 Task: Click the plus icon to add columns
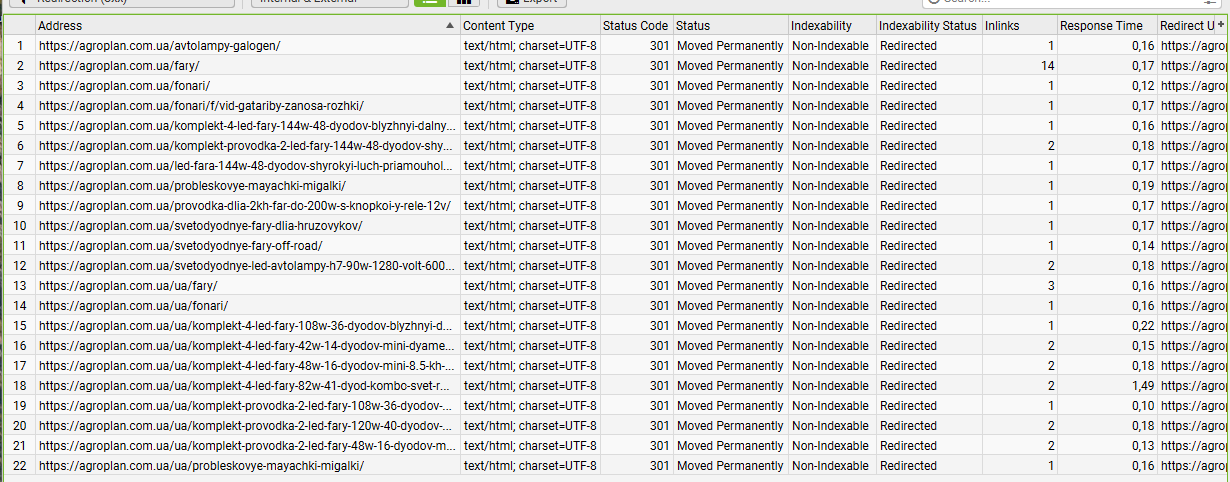(x=1222, y=25)
